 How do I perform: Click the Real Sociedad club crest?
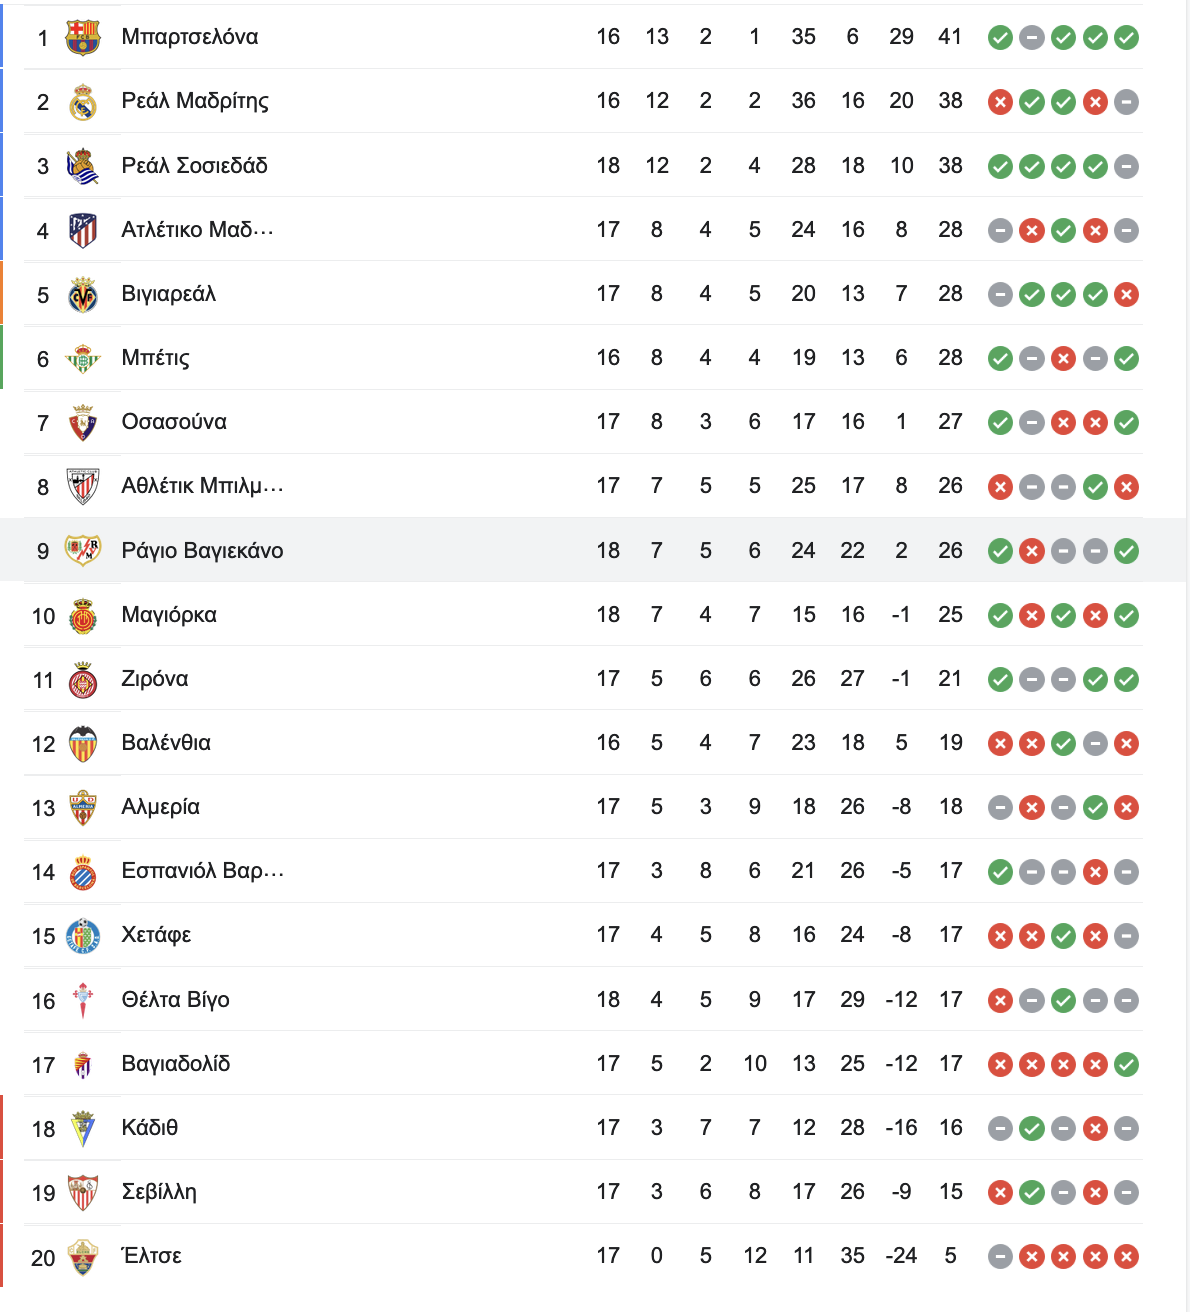(83, 166)
